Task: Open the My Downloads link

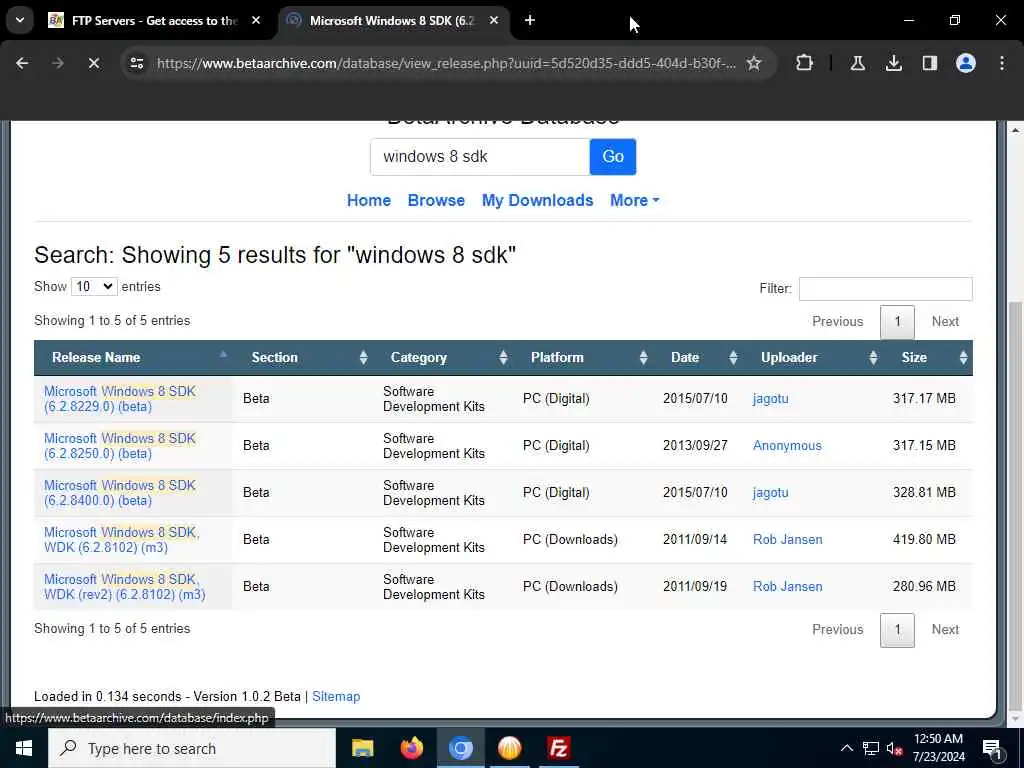Action: click(x=537, y=200)
